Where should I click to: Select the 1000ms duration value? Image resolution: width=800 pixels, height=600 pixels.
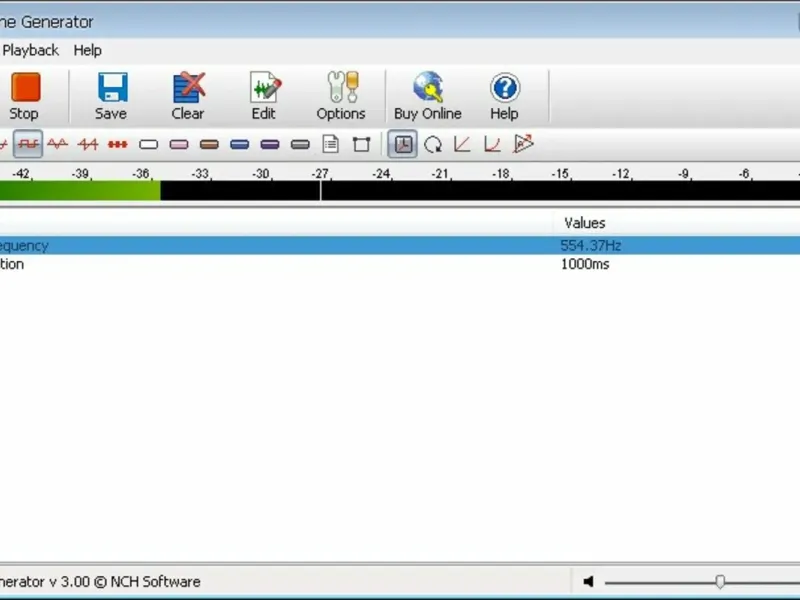point(585,264)
